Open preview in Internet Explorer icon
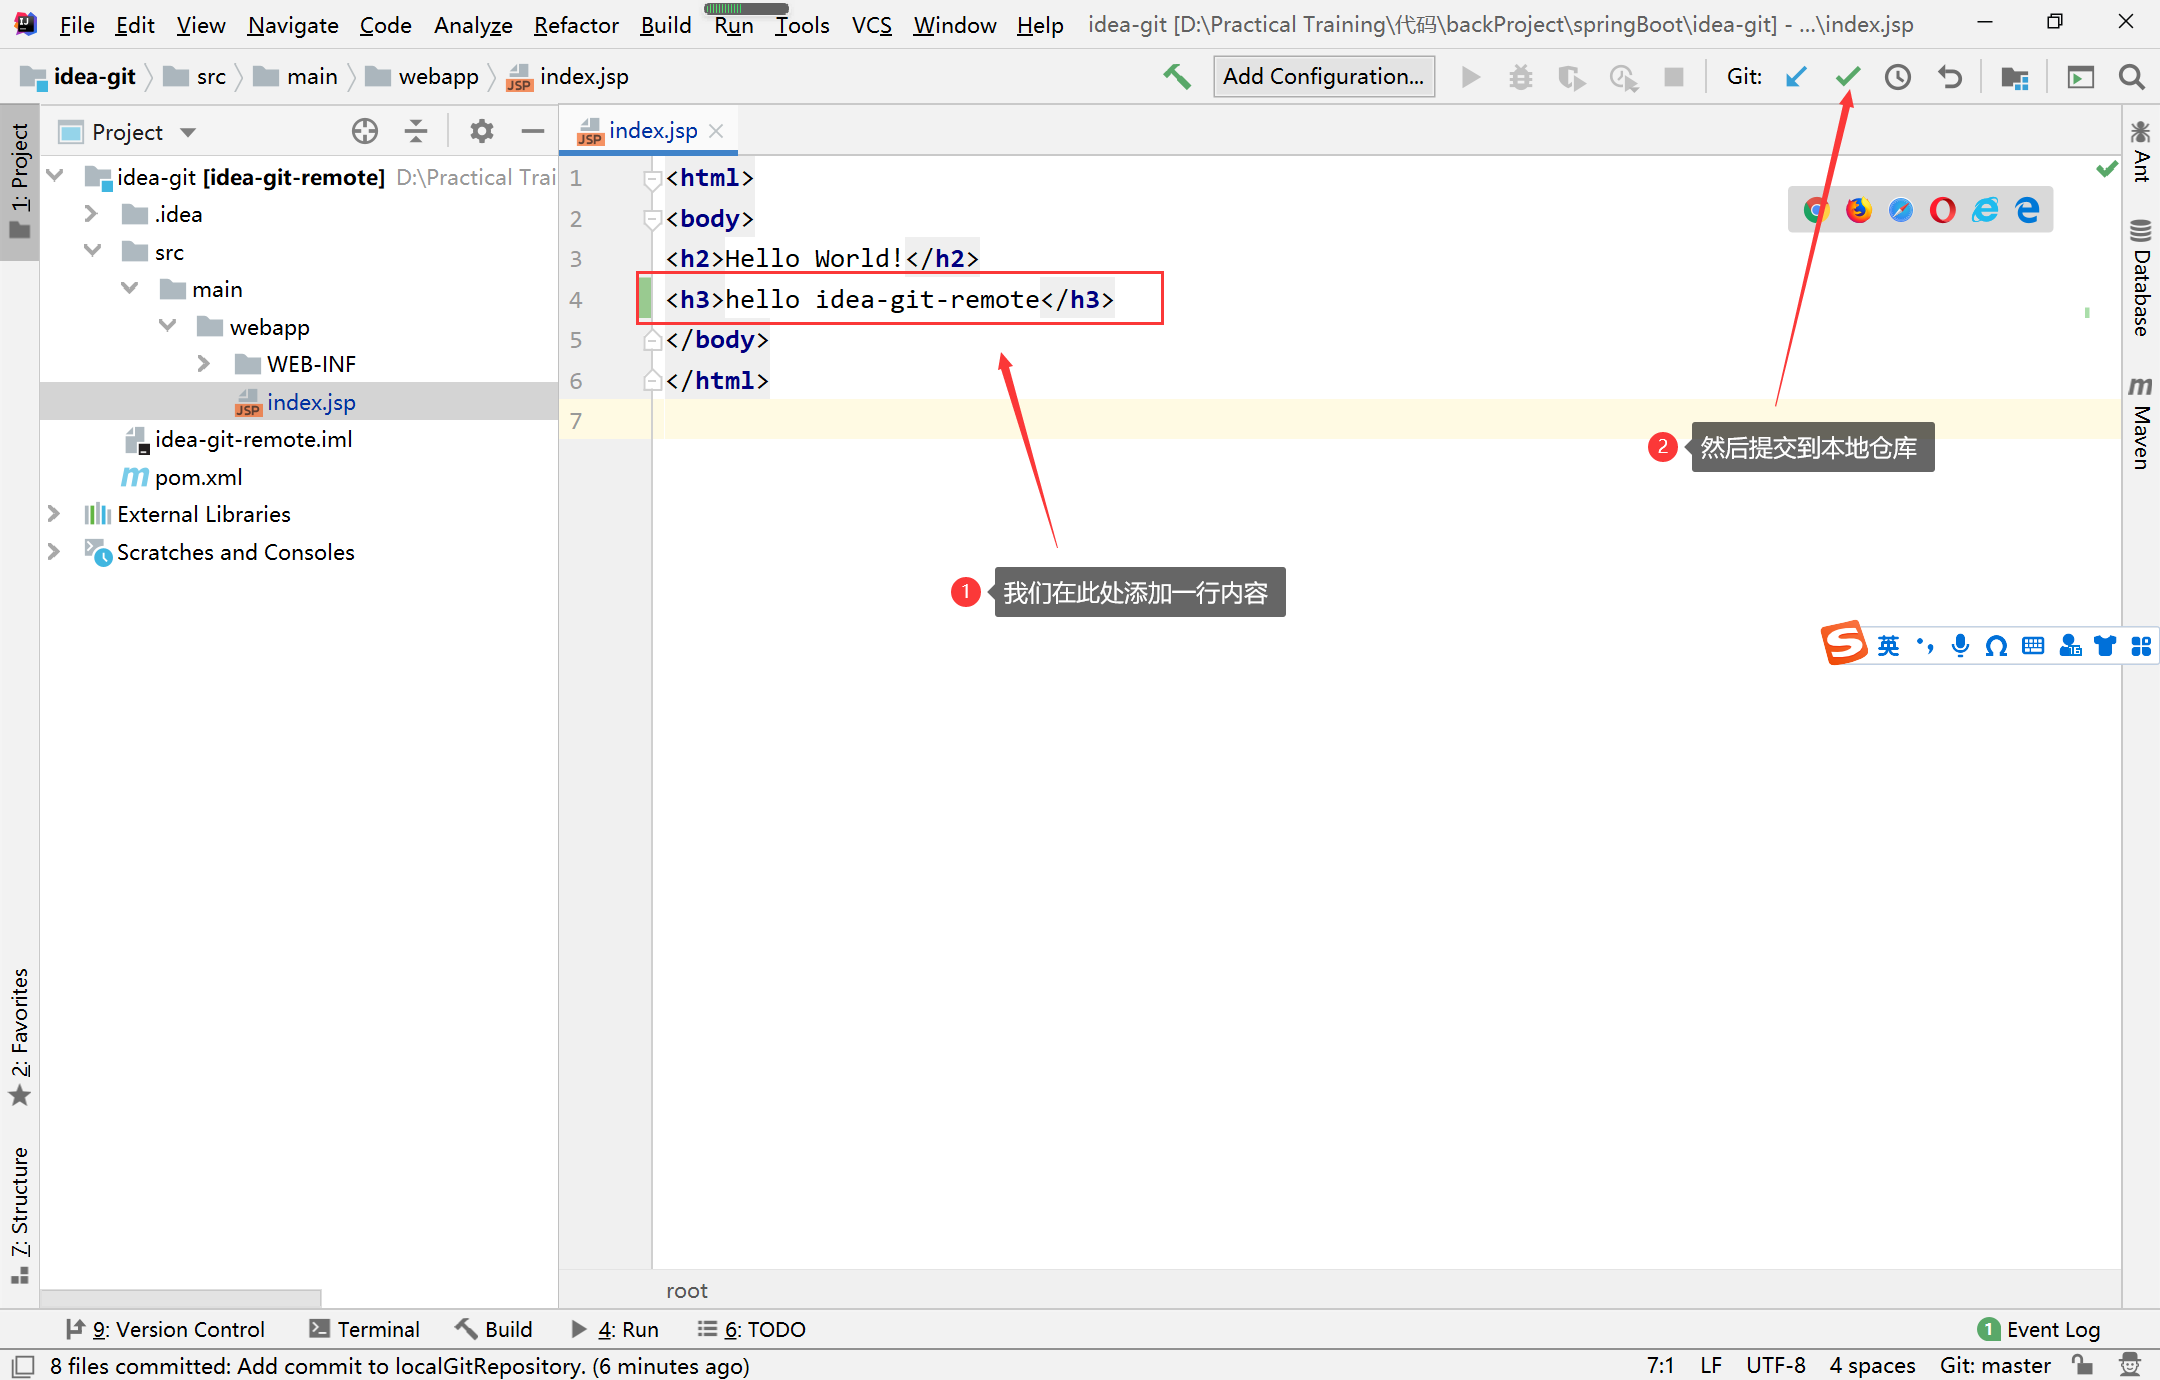Screen dimensions: 2160x1380 [x=1985, y=210]
